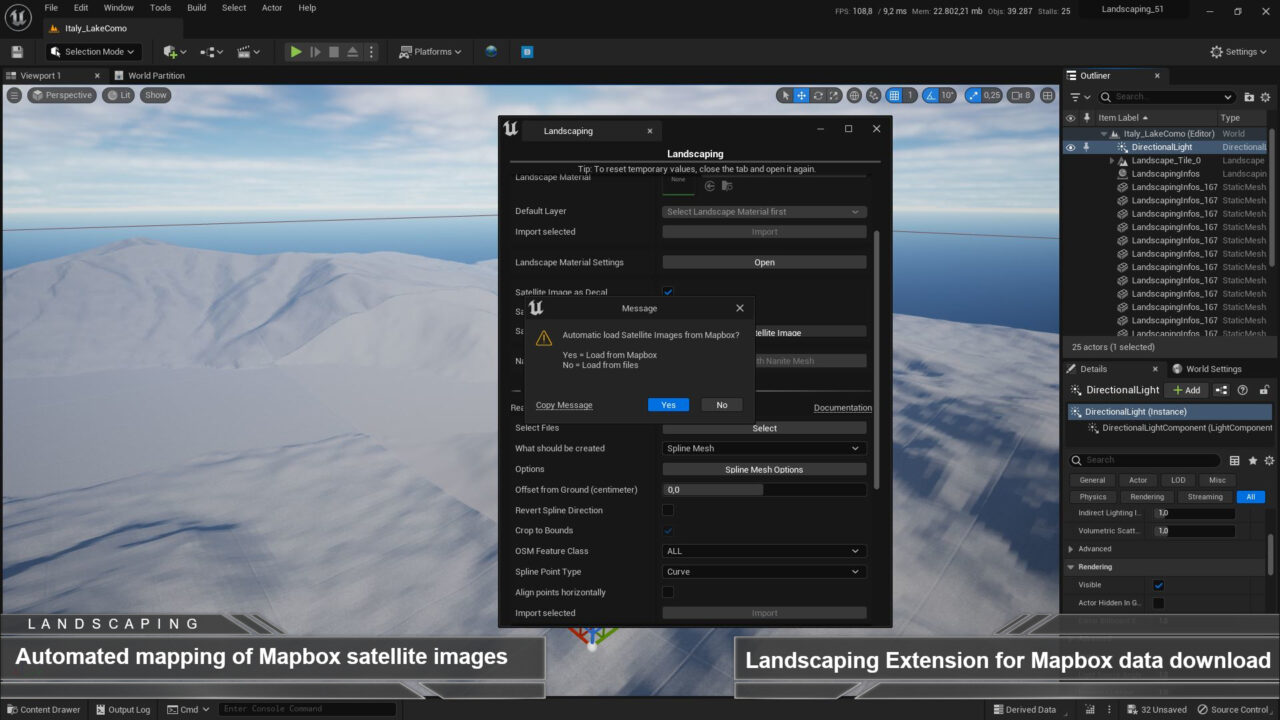
Task: Click the Enter Console Command input field
Action: 307,709
